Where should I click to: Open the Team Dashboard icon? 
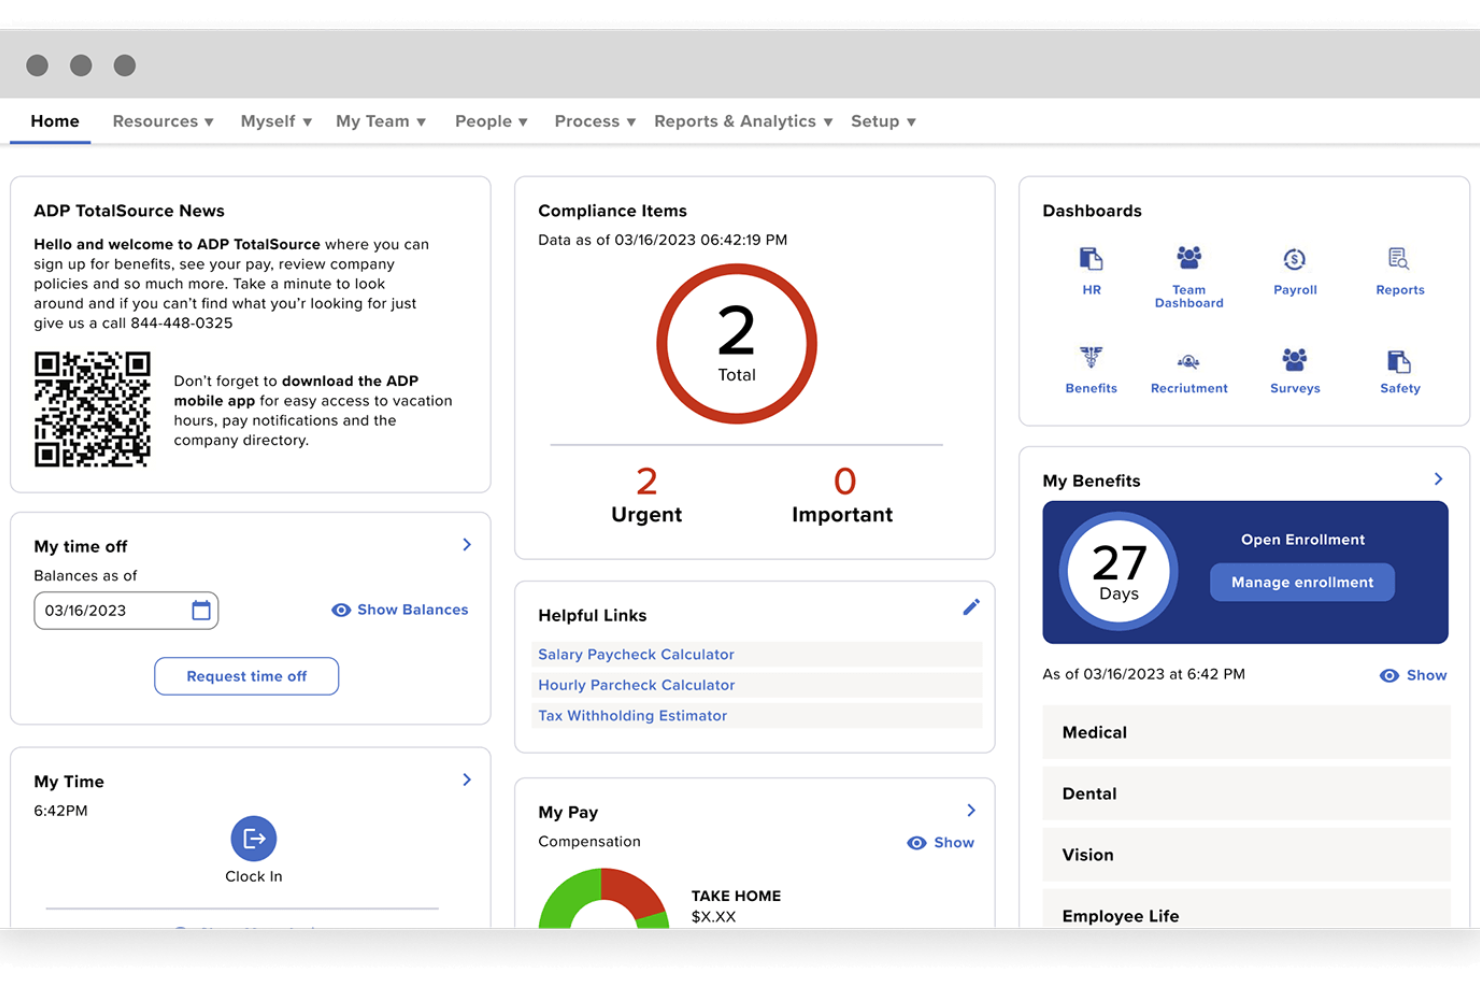(1189, 258)
